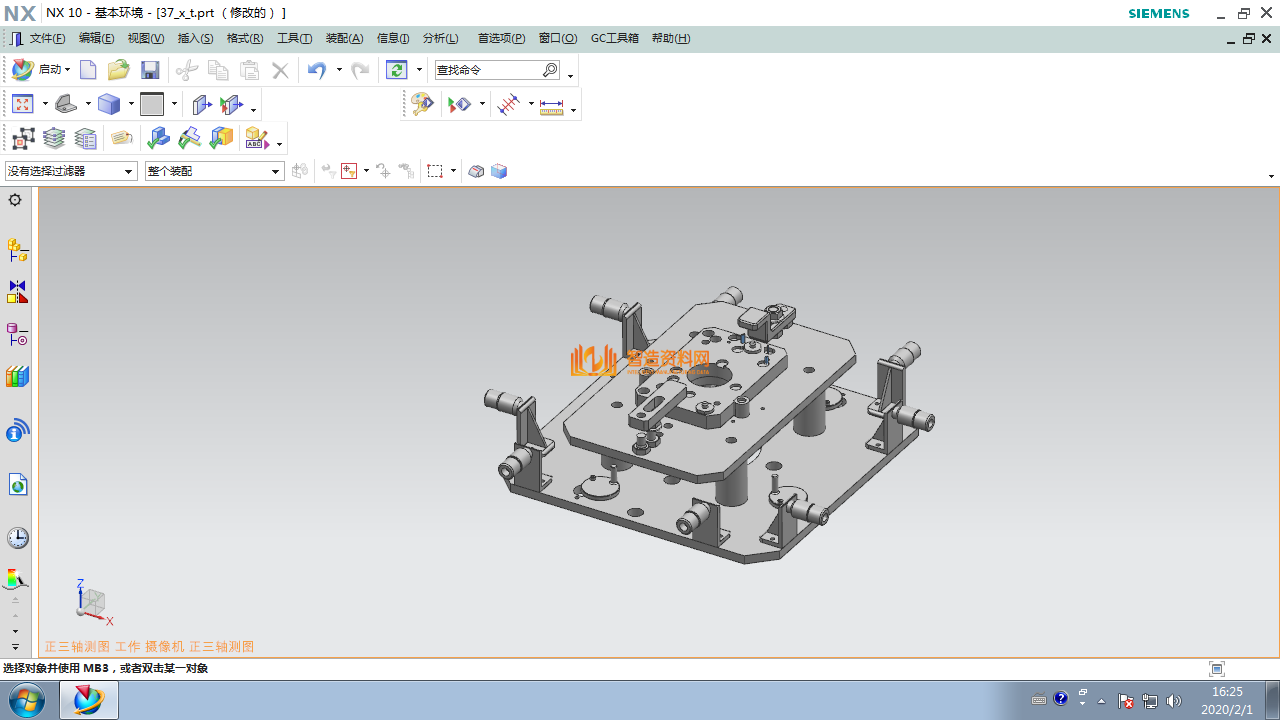Toggle the rectangle selection mode icon
The image size is (1280, 720).
point(435,171)
